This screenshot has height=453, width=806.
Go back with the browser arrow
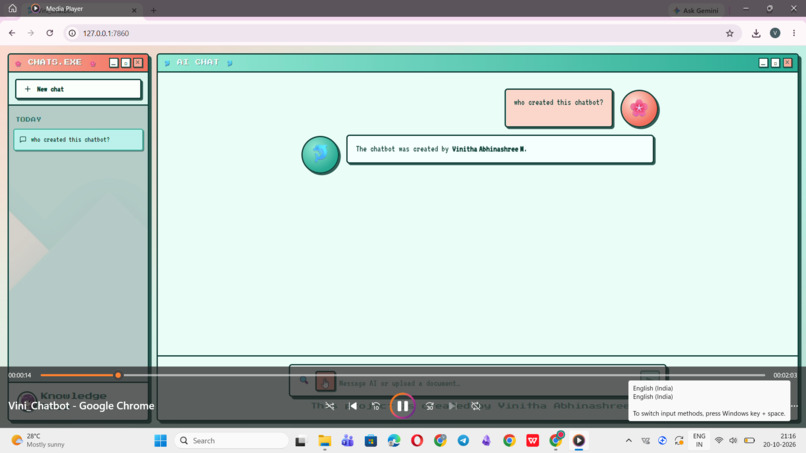pos(12,33)
